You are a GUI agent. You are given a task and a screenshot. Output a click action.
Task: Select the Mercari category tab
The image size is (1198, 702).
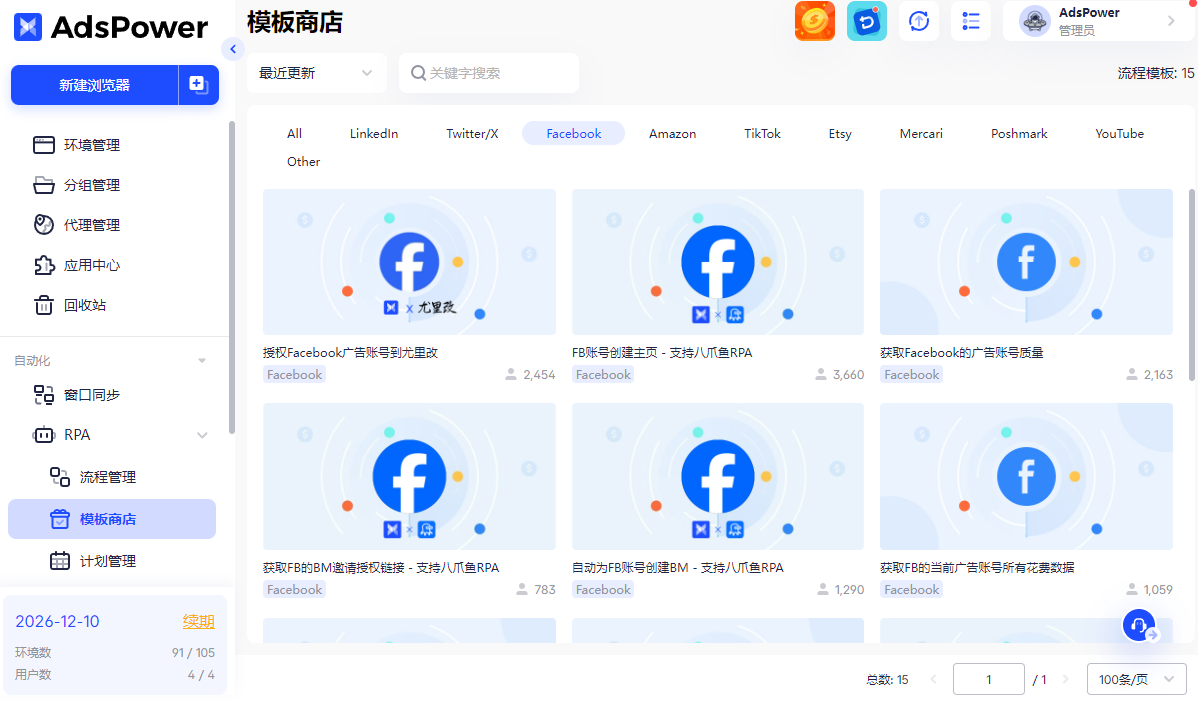coord(921,134)
